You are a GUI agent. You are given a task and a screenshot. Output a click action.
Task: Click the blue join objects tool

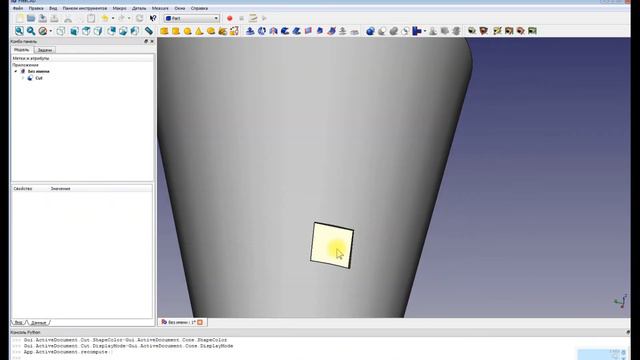[416, 31]
